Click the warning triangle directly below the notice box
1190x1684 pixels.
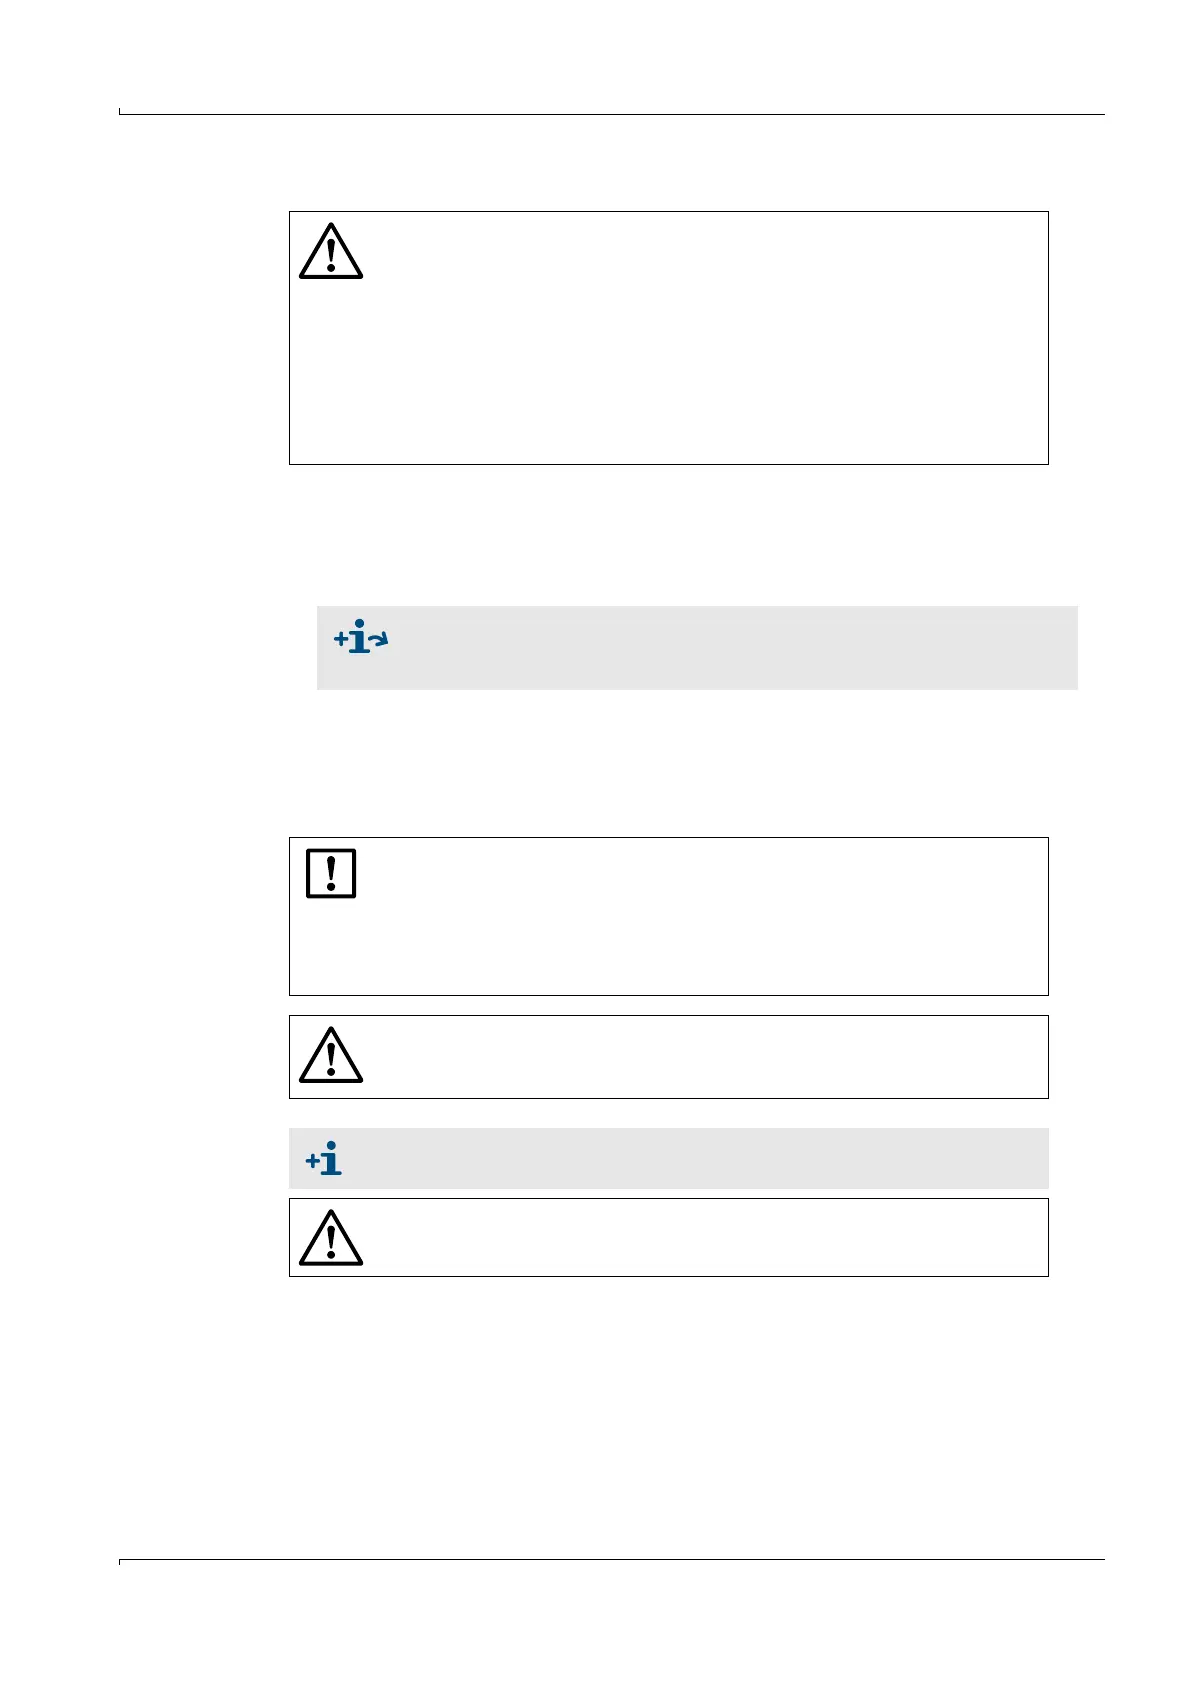tap(331, 1055)
